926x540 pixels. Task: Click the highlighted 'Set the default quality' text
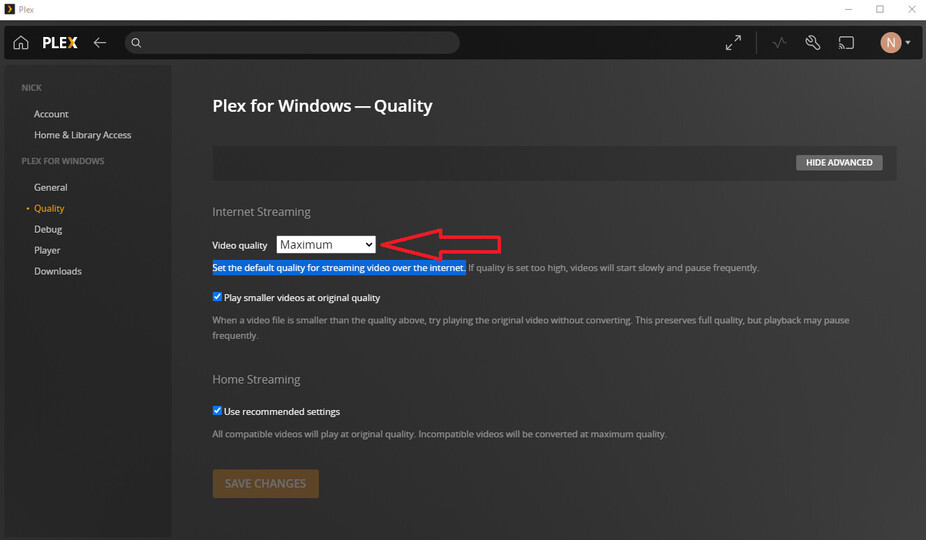pyautogui.click(x=339, y=268)
